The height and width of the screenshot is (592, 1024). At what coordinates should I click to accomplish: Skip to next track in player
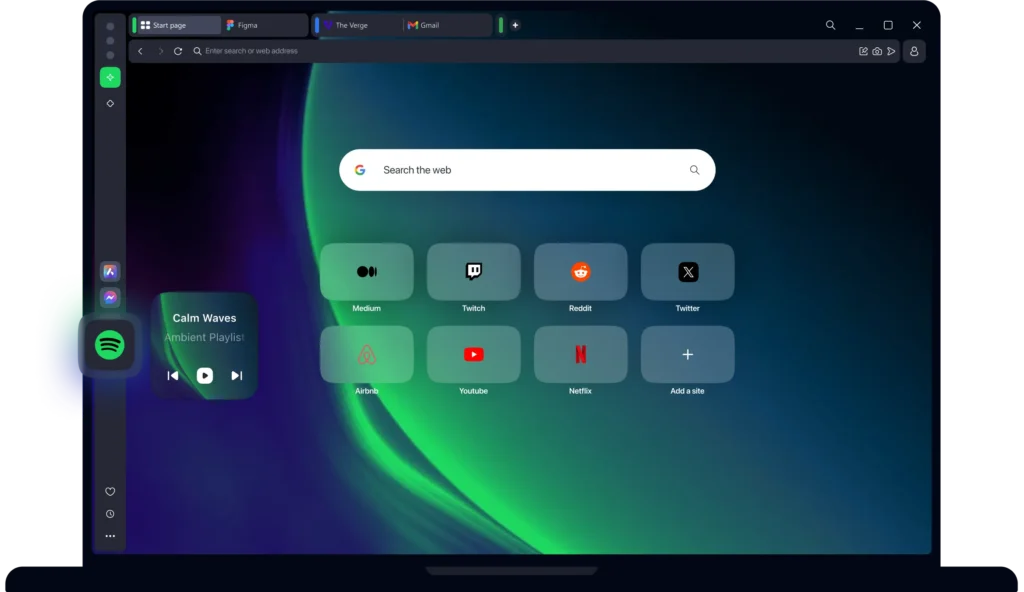(236, 376)
